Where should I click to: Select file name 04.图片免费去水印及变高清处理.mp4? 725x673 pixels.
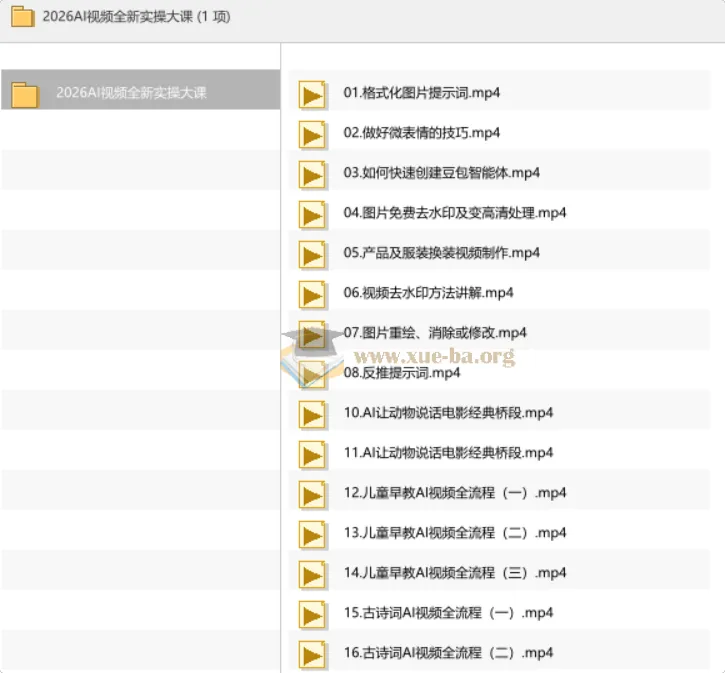[x=455, y=213]
